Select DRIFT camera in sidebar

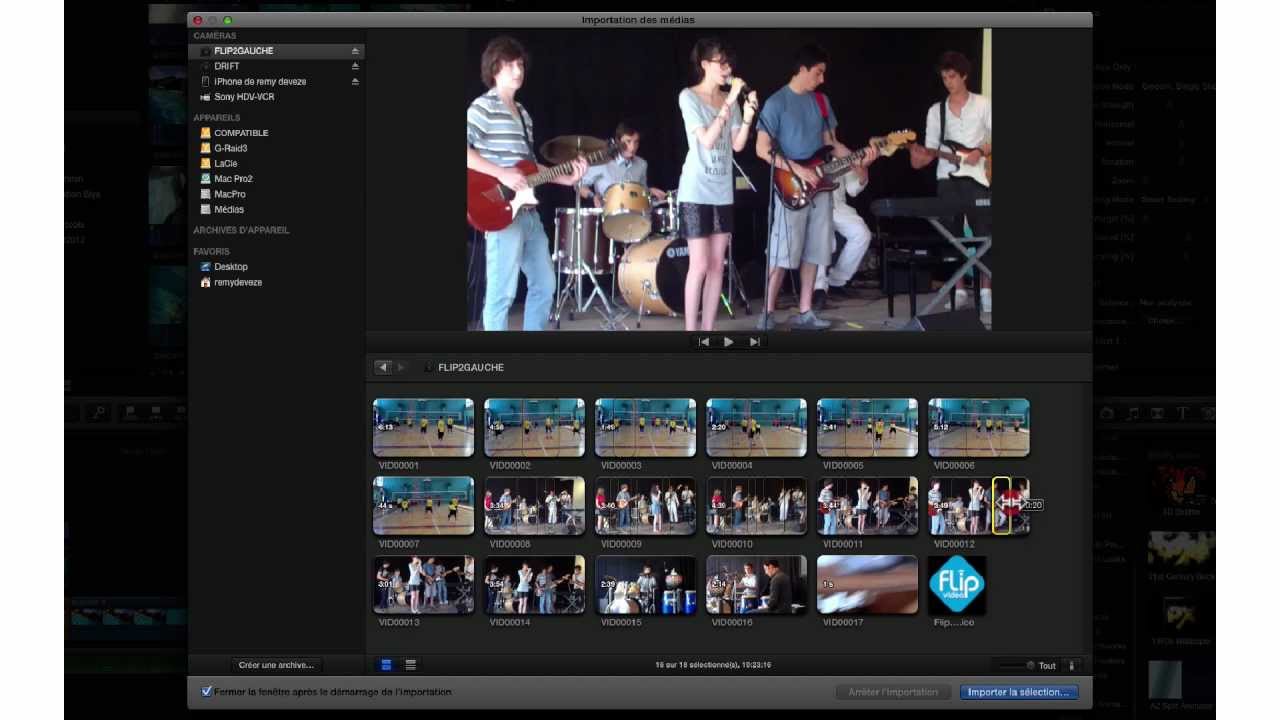226,66
